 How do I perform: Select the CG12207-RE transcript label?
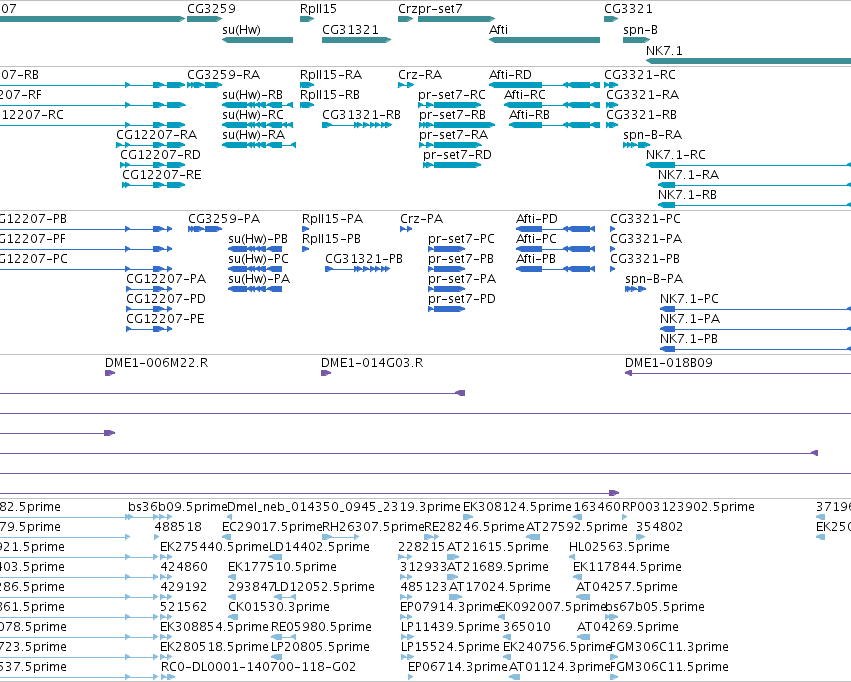[162, 175]
